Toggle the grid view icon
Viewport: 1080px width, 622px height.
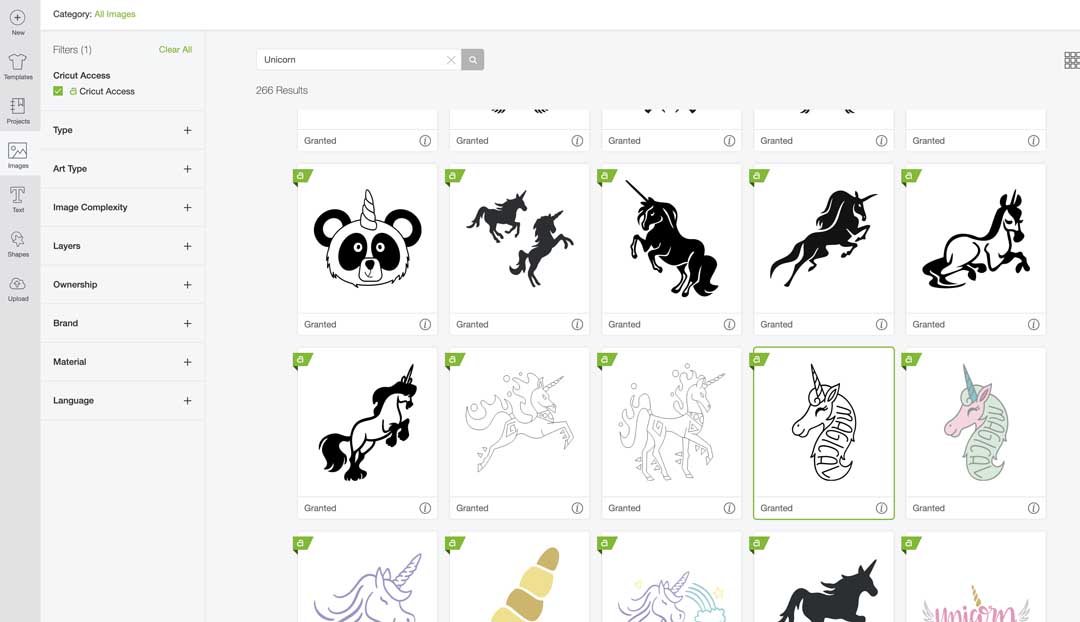(x=1072, y=60)
